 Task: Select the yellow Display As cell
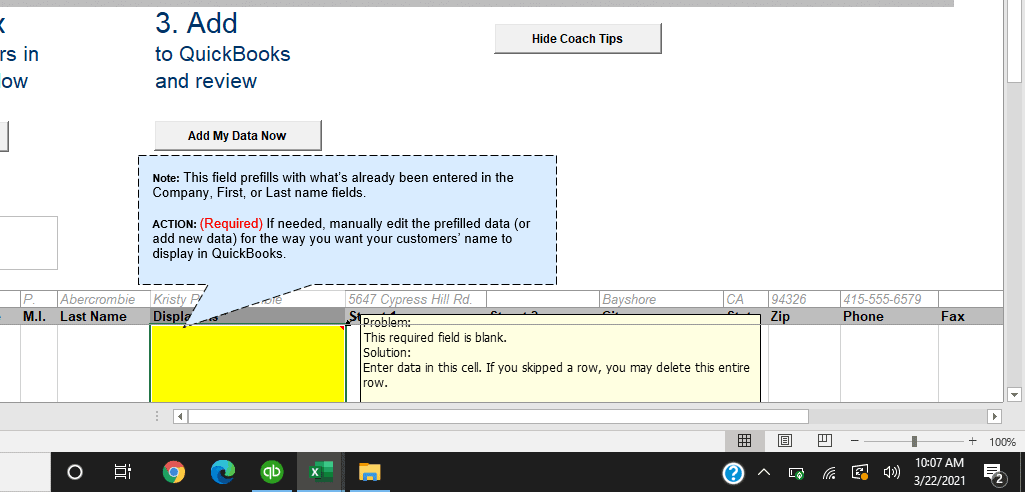point(248,363)
